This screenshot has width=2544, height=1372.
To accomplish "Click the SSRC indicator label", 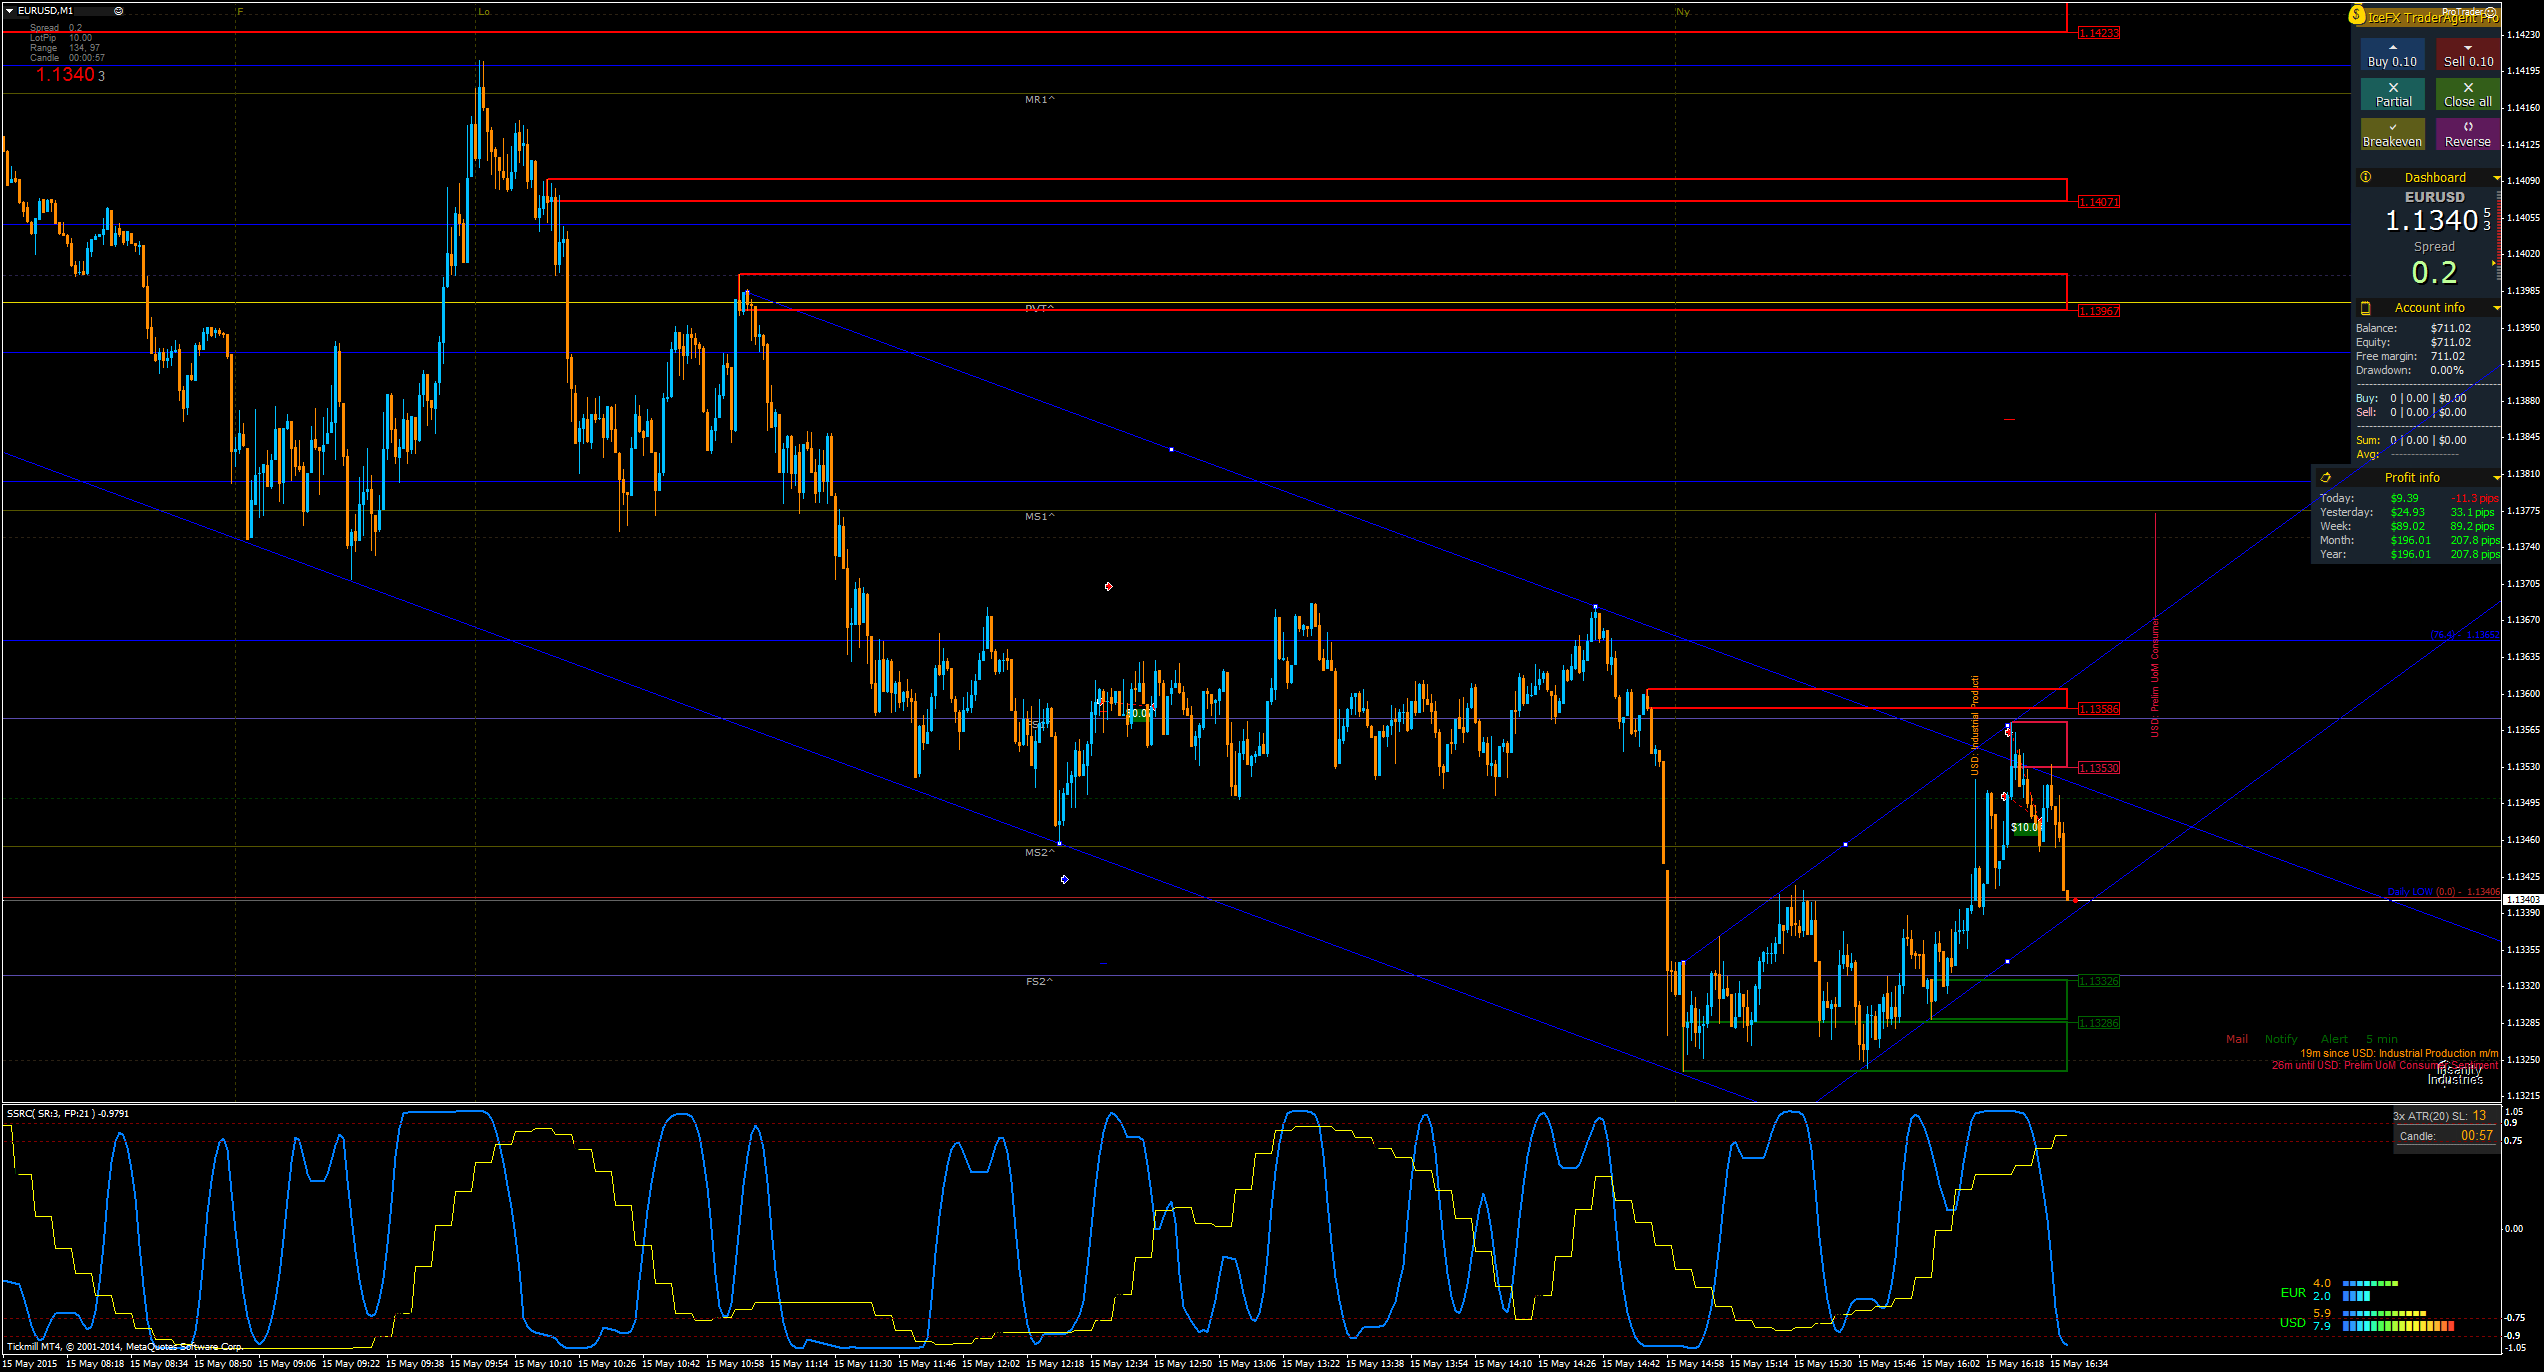I will click(x=68, y=1113).
